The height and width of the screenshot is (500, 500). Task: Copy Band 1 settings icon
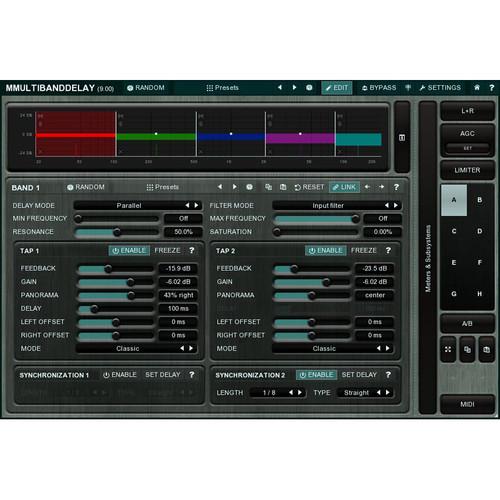pos(268,187)
